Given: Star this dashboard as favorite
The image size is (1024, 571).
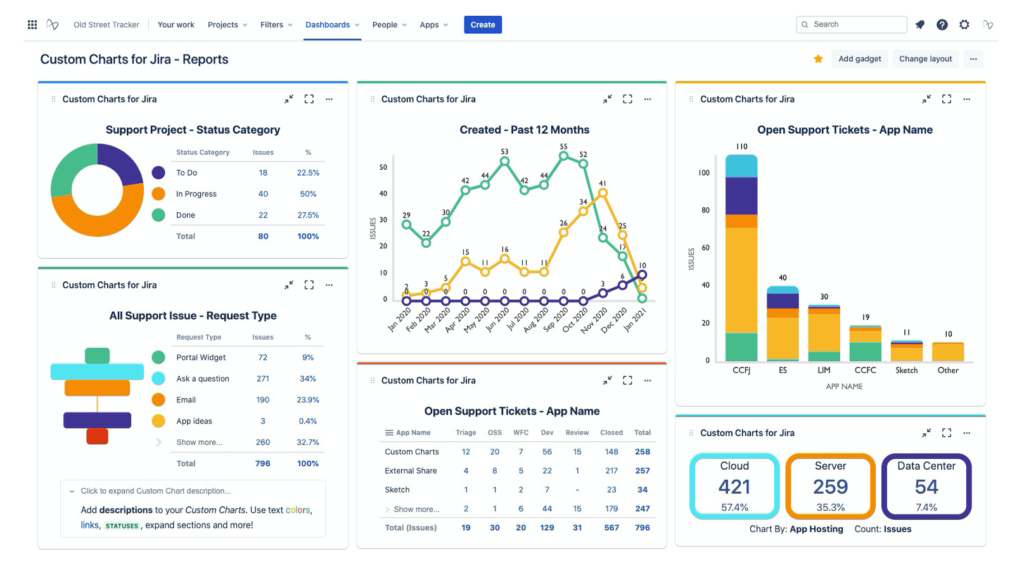Looking at the screenshot, I should coord(818,59).
